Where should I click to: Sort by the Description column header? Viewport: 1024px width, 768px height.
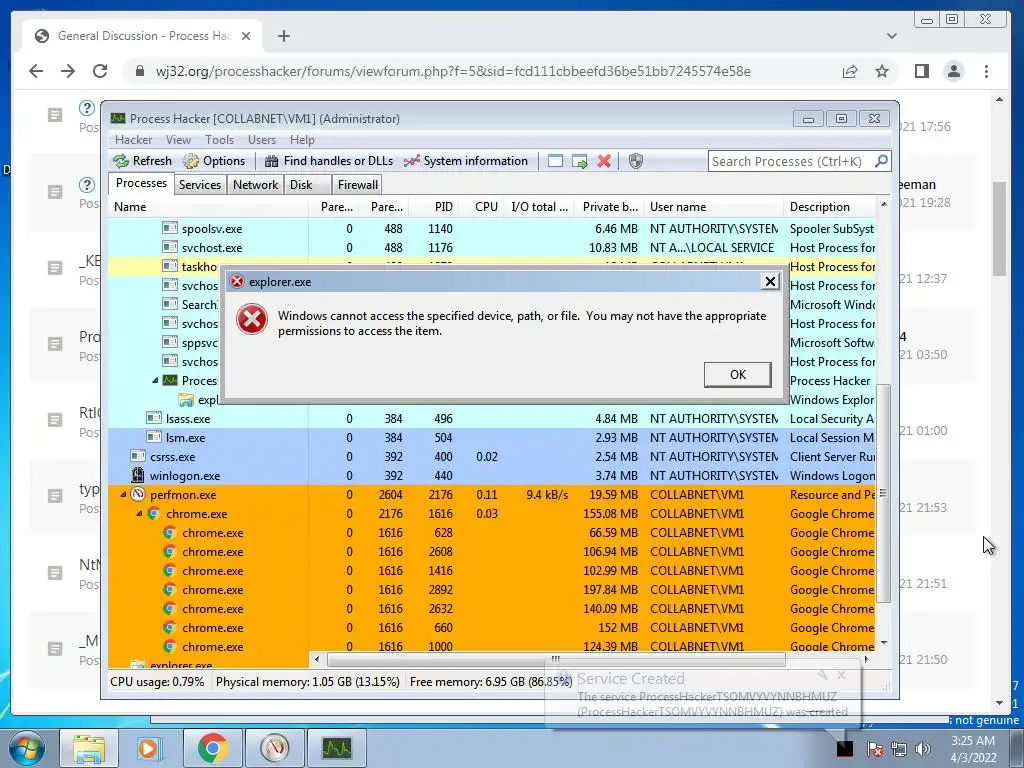click(x=829, y=206)
